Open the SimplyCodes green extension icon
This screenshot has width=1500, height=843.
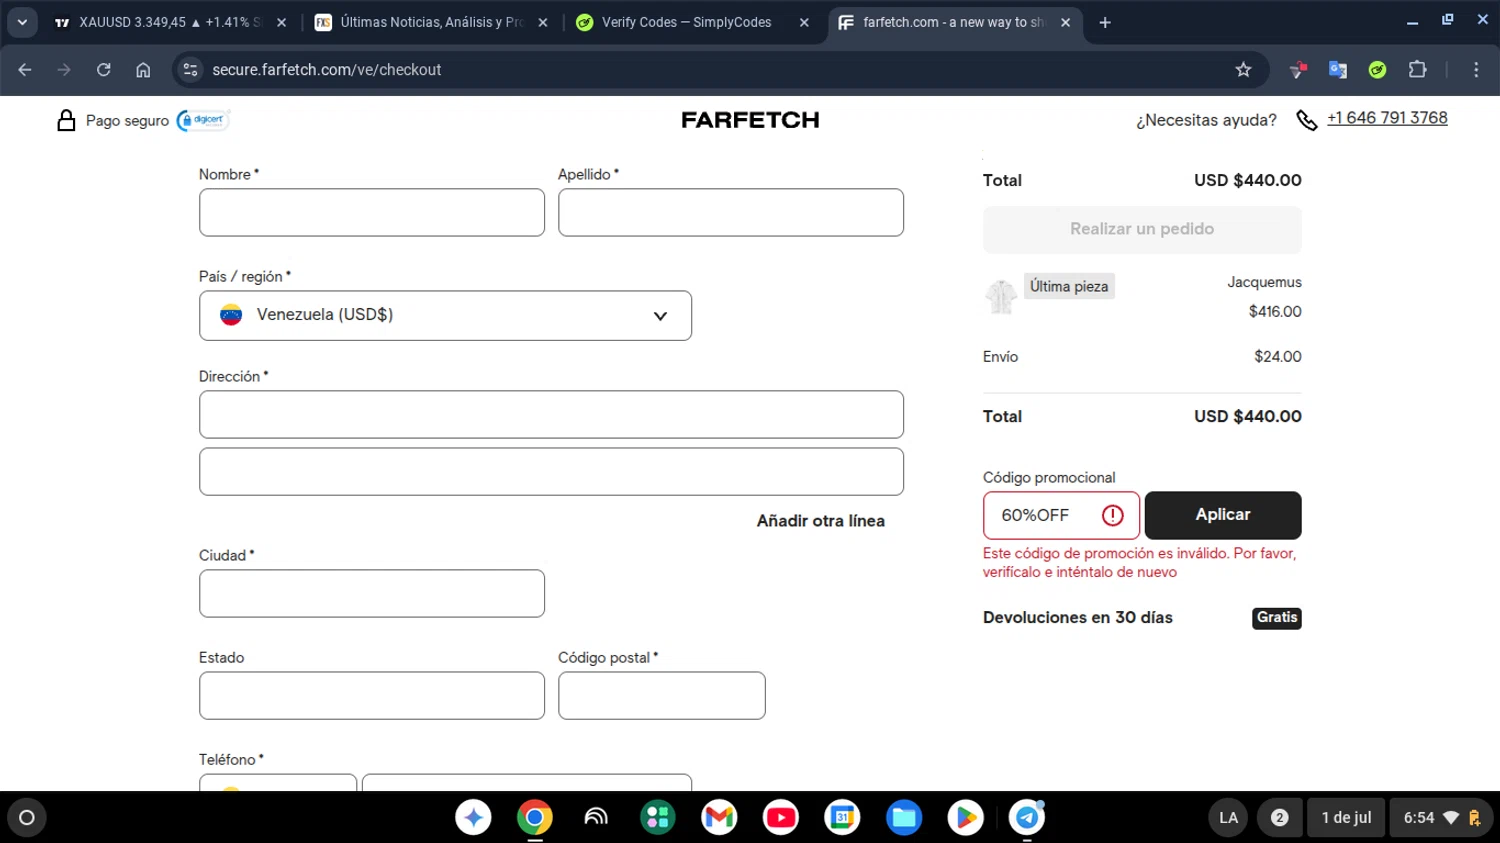(x=1377, y=70)
